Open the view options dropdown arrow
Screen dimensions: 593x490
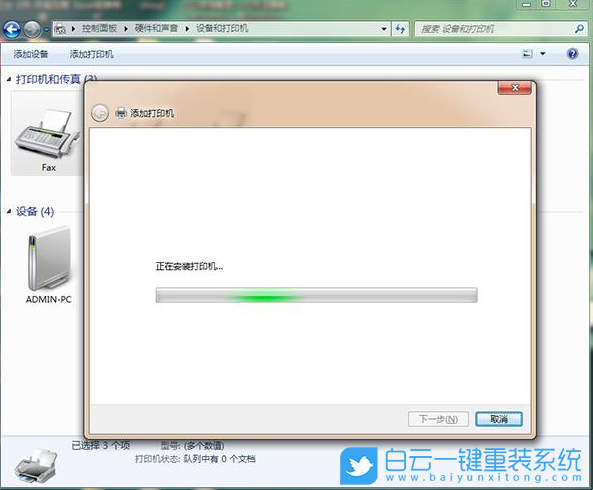[543, 54]
